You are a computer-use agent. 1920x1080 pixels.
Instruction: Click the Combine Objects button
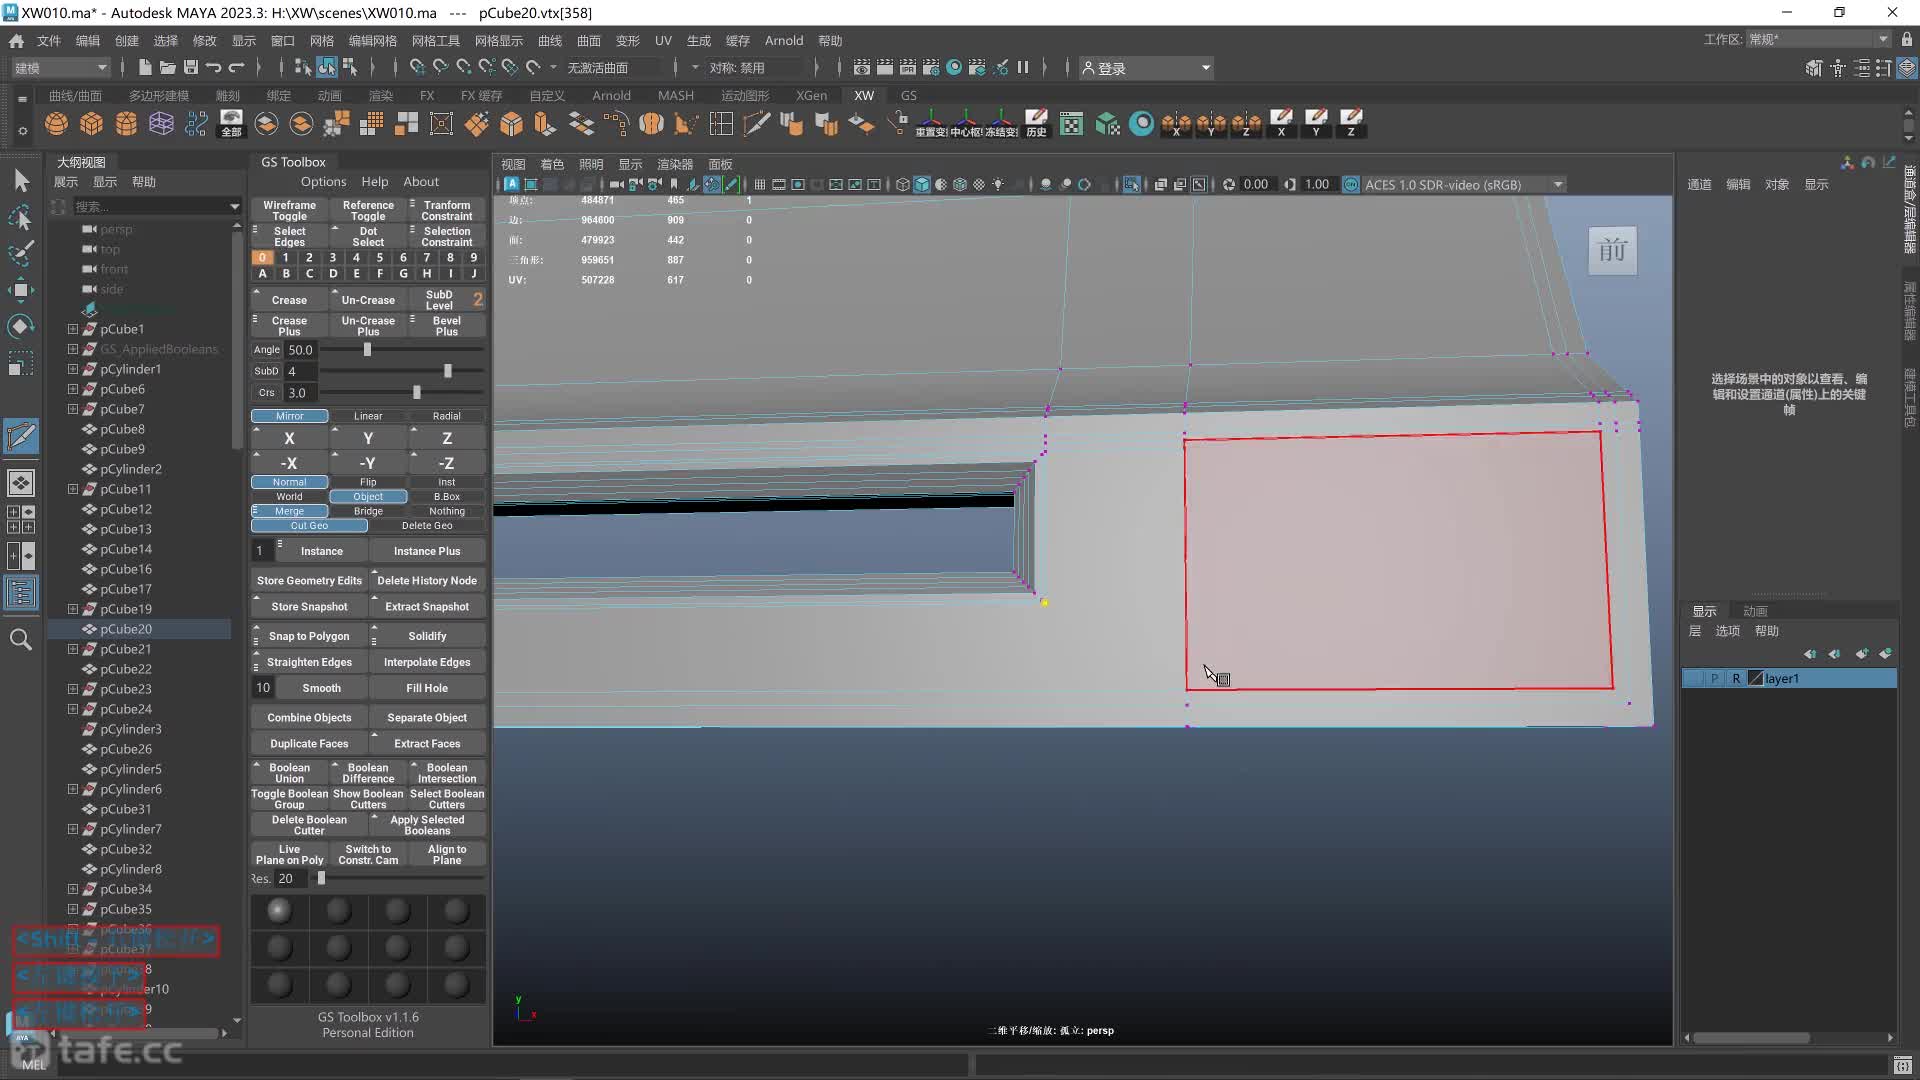309,717
